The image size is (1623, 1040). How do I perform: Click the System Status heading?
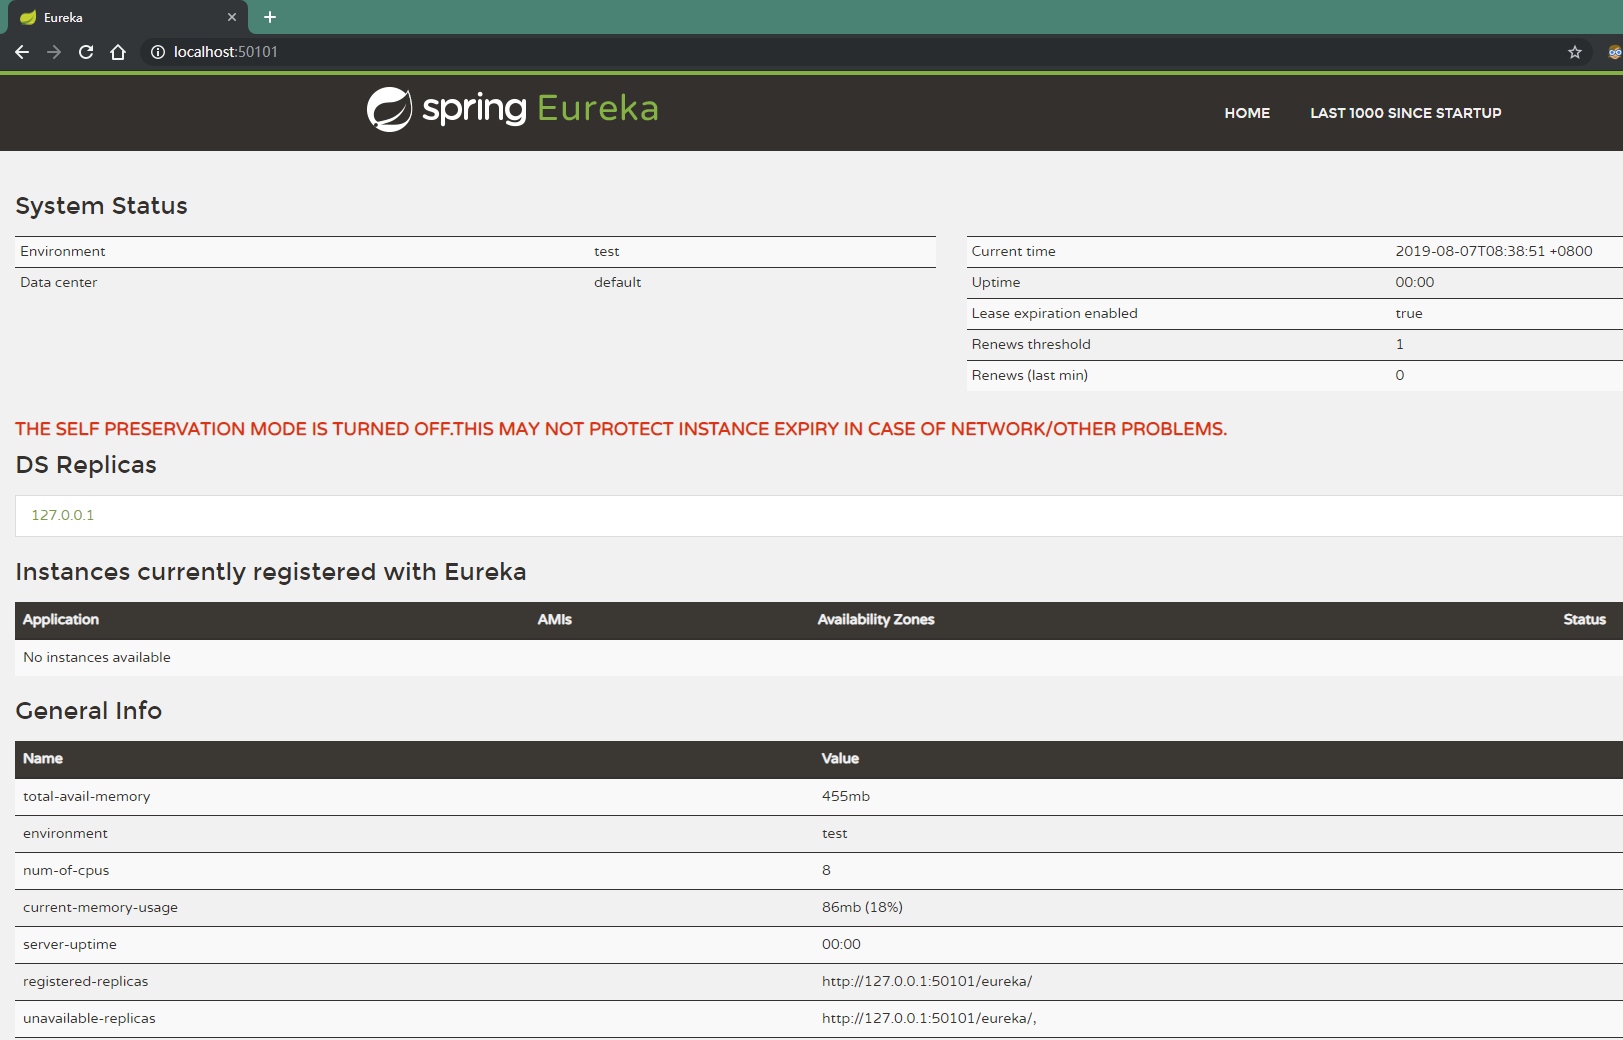[x=101, y=206]
